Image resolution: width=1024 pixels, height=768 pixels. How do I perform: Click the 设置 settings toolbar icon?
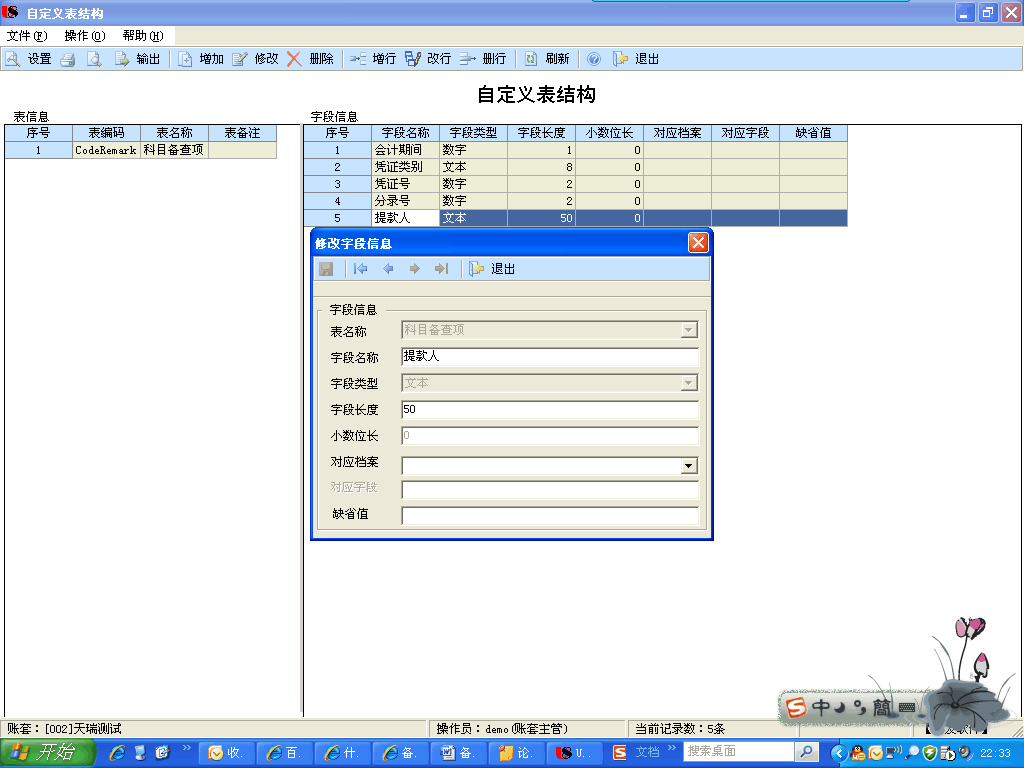(x=28, y=59)
